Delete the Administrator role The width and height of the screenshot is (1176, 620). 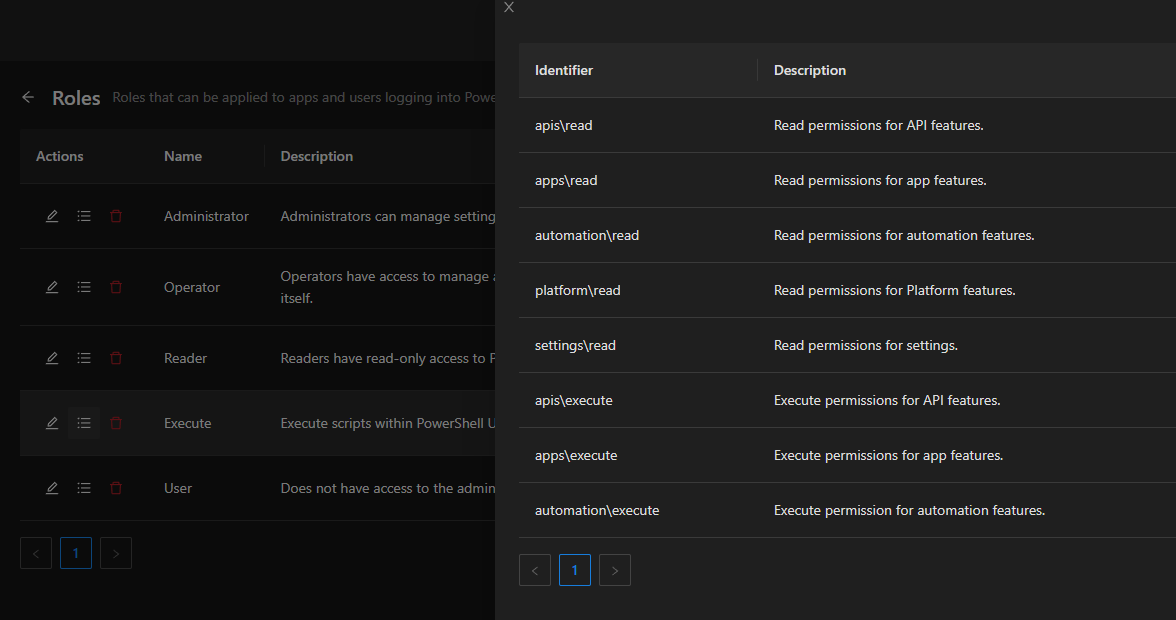116,216
